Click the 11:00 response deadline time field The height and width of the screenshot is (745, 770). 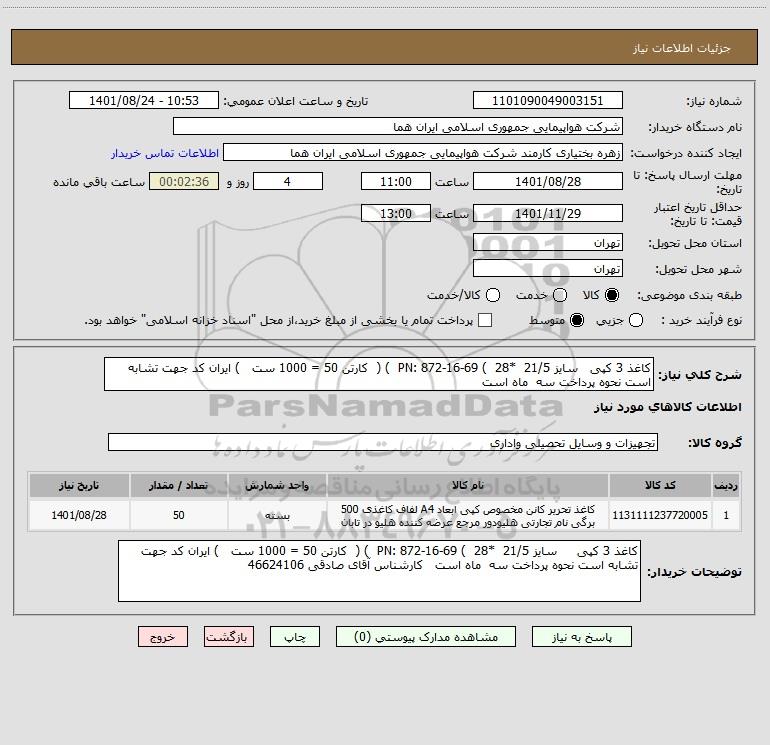tap(397, 182)
